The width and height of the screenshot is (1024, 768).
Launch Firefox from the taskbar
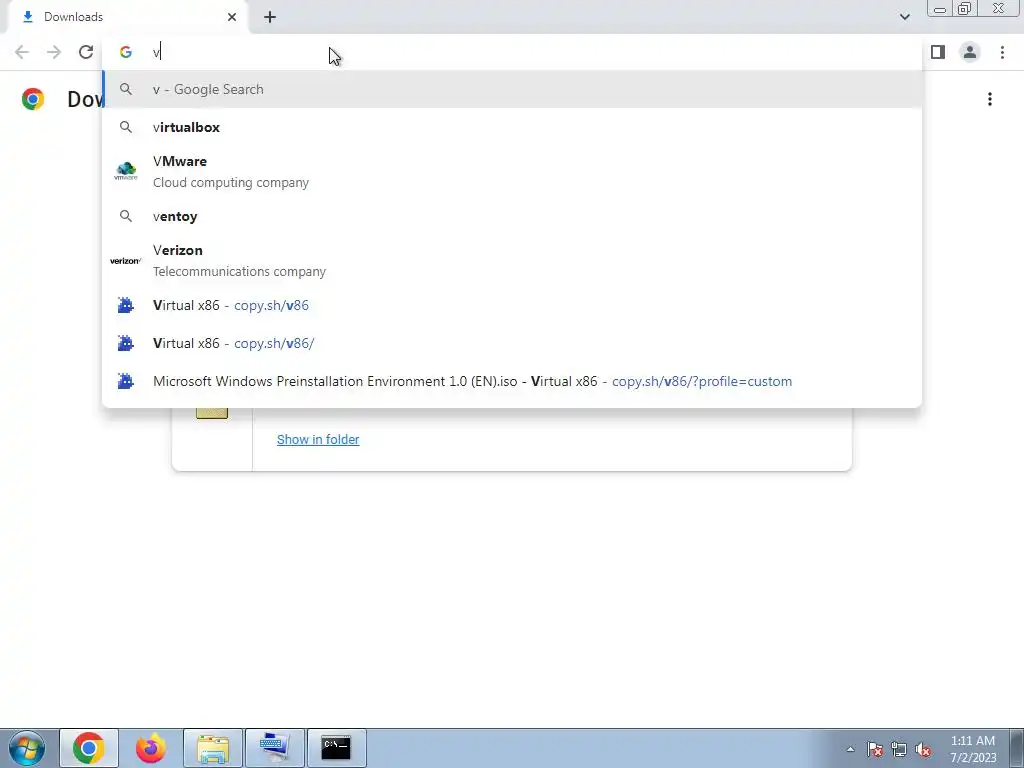click(x=151, y=748)
